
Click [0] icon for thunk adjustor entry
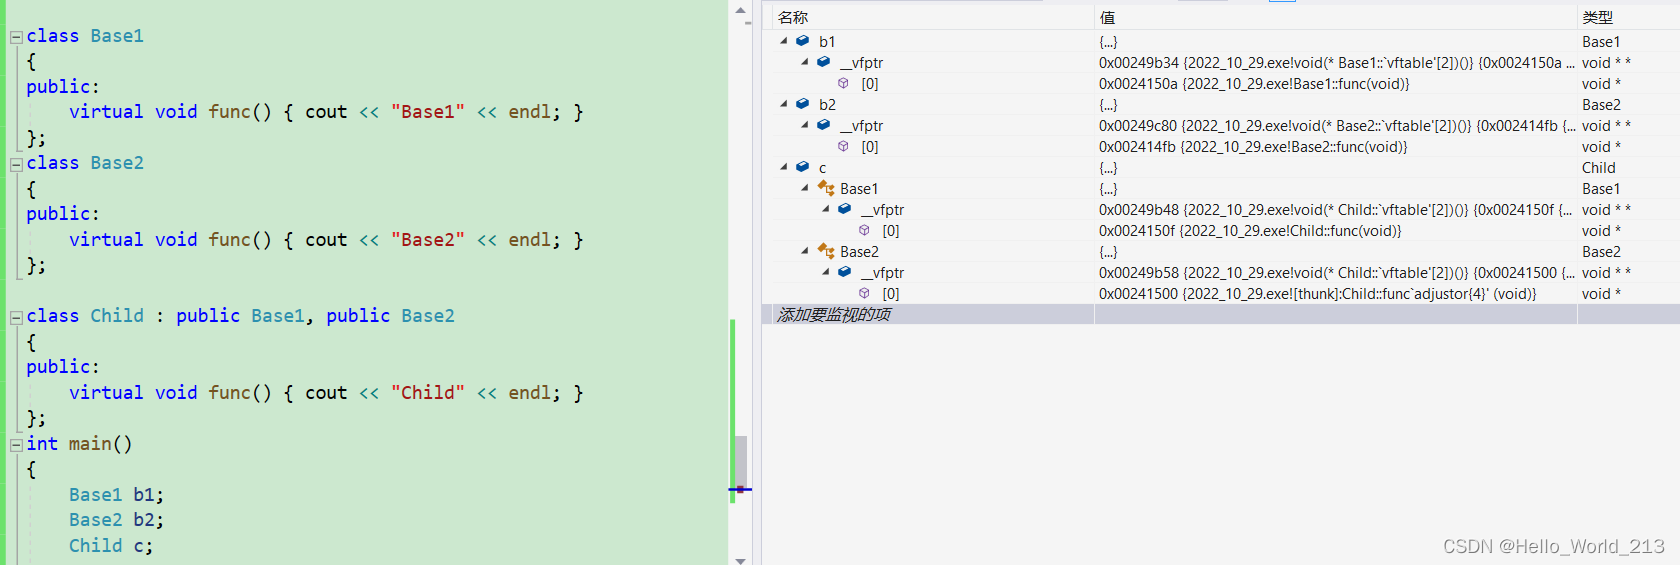tap(865, 293)
